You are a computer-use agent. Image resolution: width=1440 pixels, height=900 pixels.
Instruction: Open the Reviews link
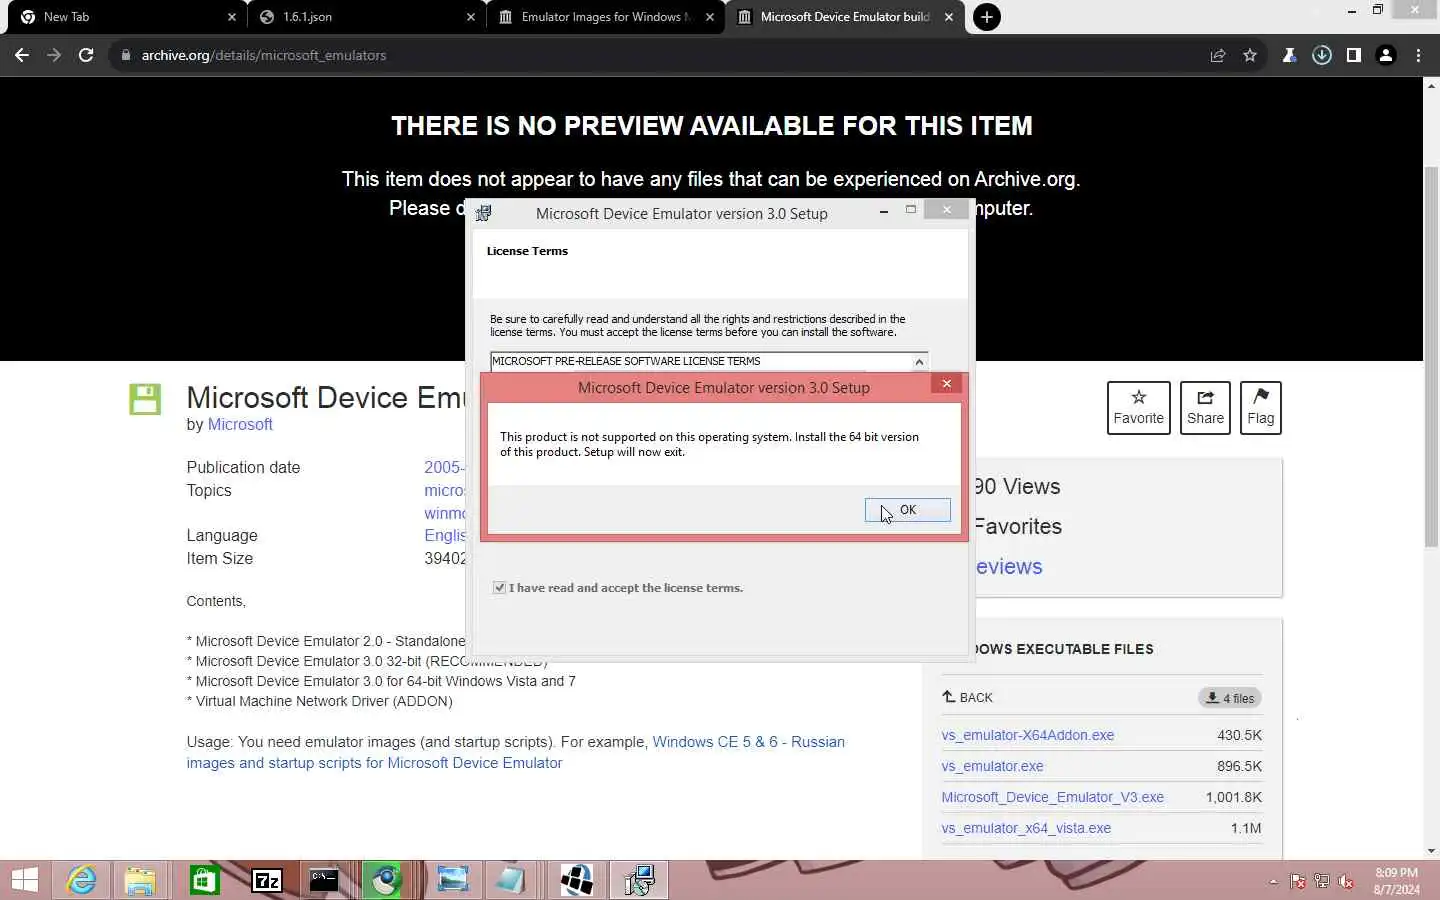pyautogui.click(x=1009, y=567)
